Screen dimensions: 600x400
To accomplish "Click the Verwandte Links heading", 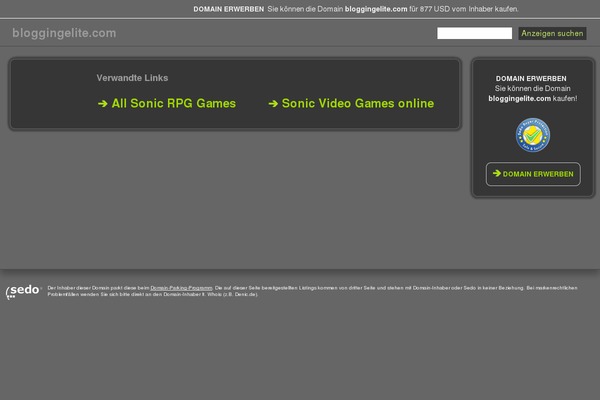I will tap(132, 78).
